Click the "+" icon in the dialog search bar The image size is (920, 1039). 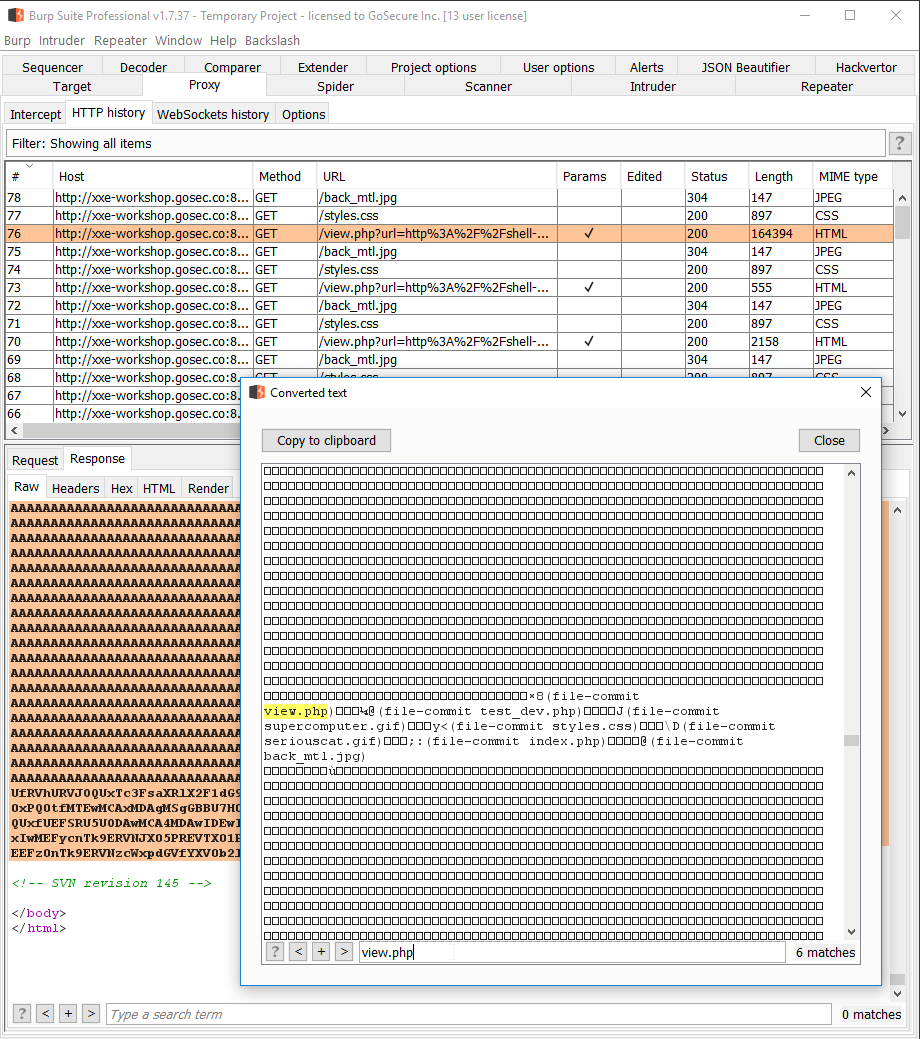pos(321,951)
